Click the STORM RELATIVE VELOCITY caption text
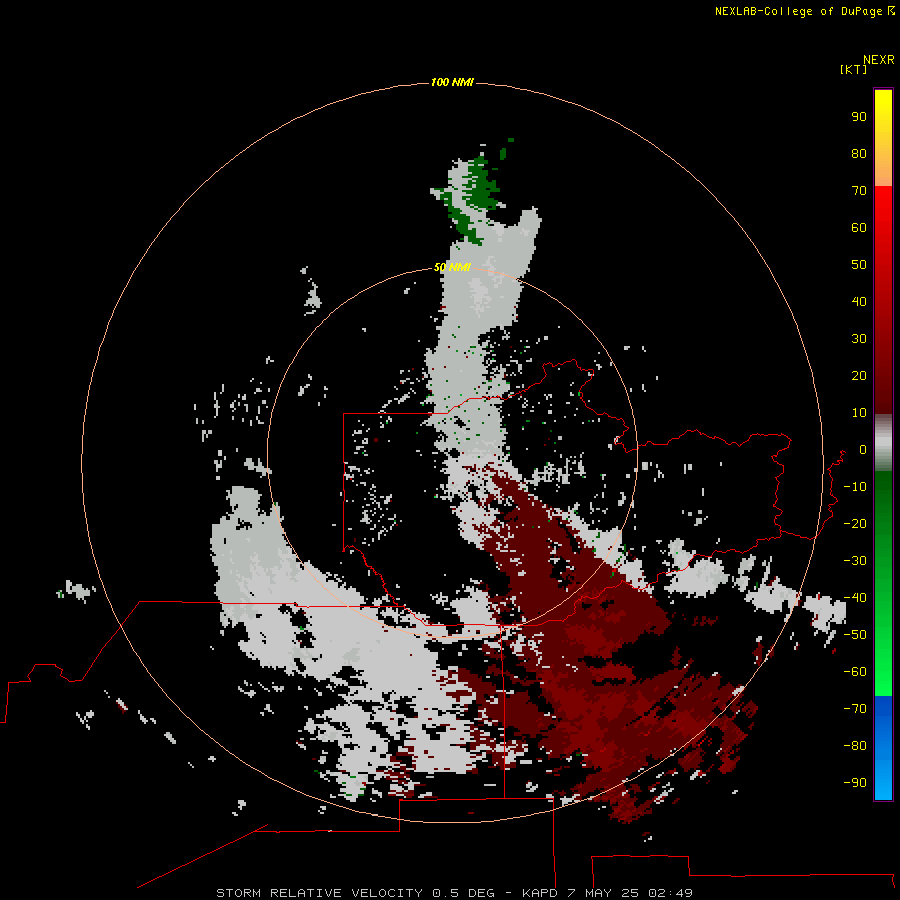 [x=320, y=893]
